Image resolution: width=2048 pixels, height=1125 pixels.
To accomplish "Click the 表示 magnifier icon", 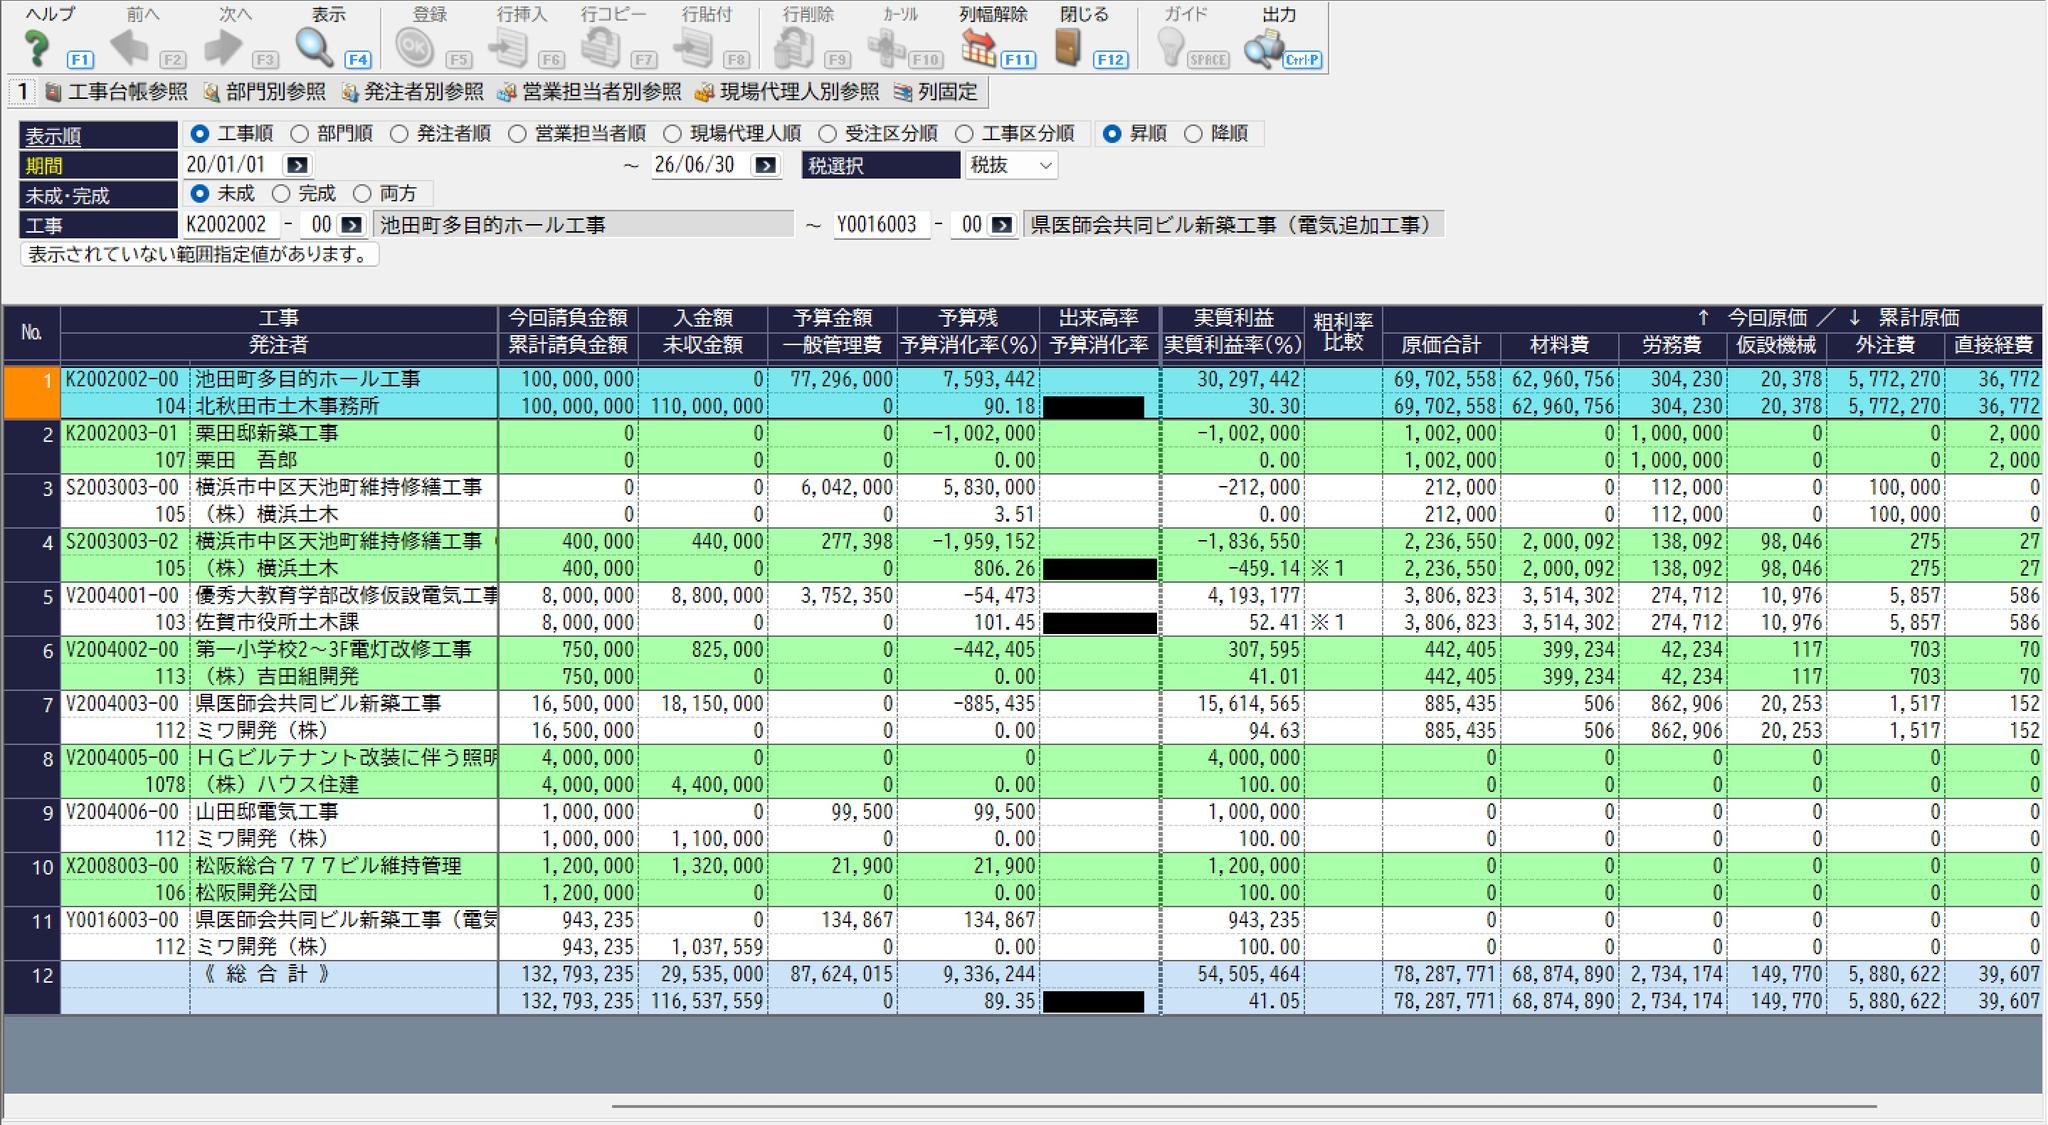I will (x=314, y=47).
